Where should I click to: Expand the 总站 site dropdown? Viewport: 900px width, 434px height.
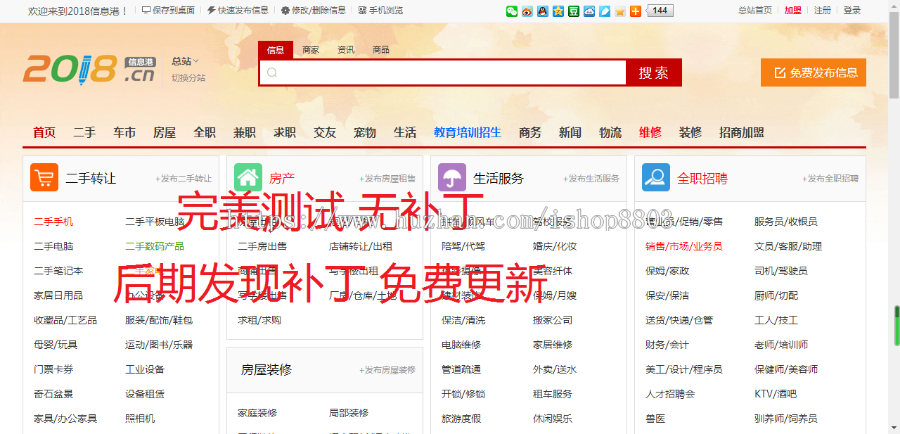[185, 61]
